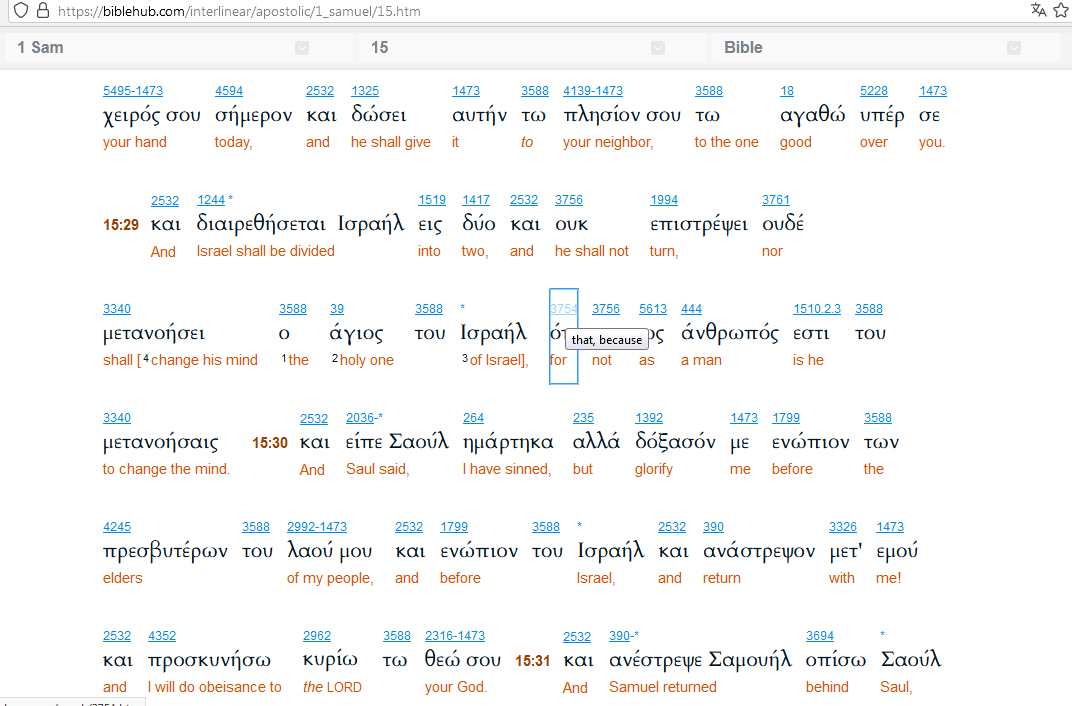This screenshot has height=706, width=1072.
Task: Click verse number 15:30
Action: 270,443
